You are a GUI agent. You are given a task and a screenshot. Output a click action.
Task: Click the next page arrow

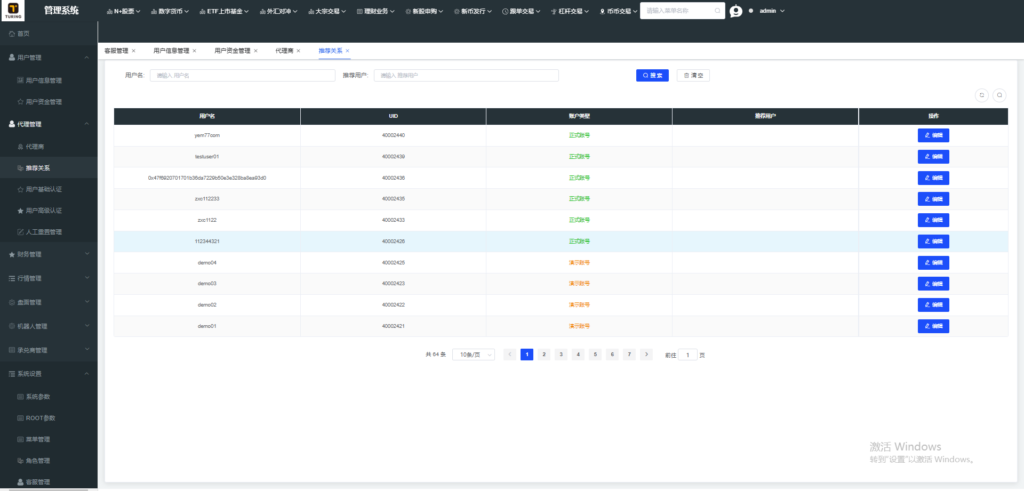point(646,355)
